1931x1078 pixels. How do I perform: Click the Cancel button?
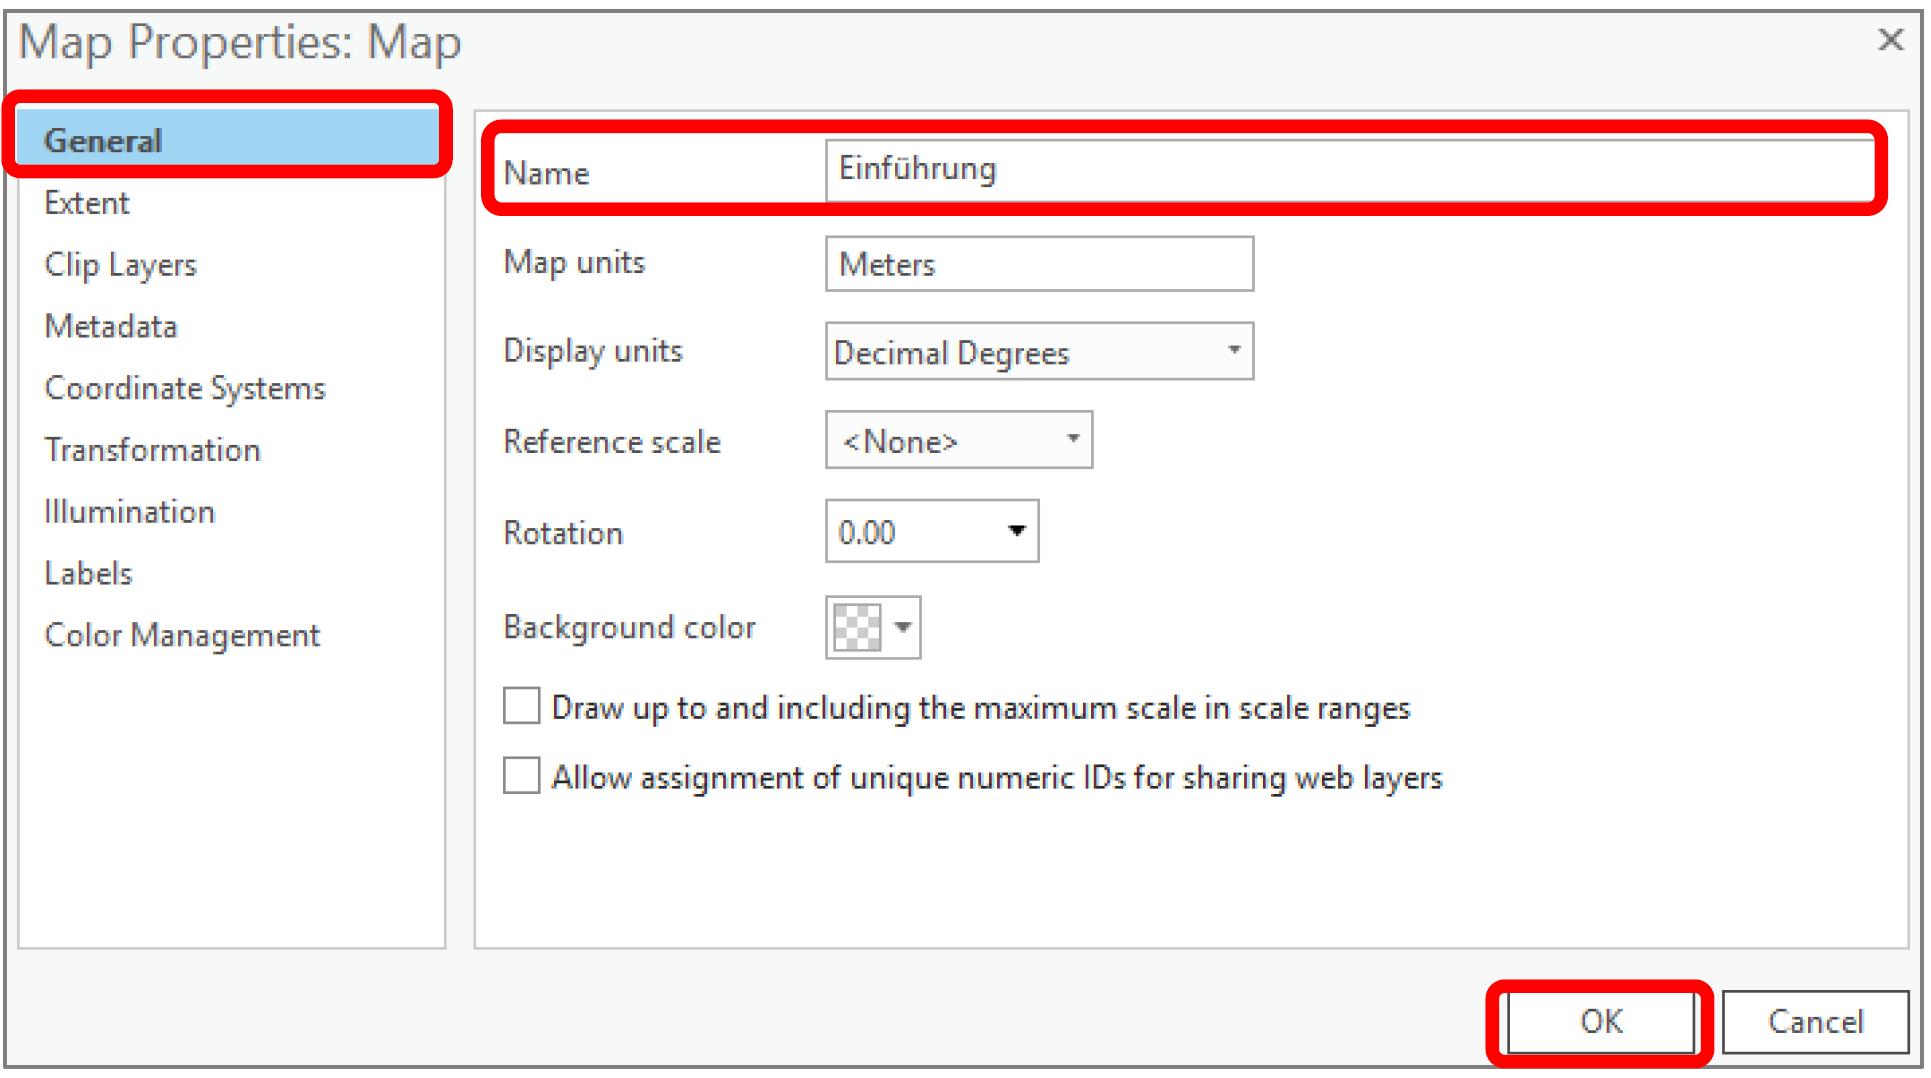(x=1814, y=1022)
